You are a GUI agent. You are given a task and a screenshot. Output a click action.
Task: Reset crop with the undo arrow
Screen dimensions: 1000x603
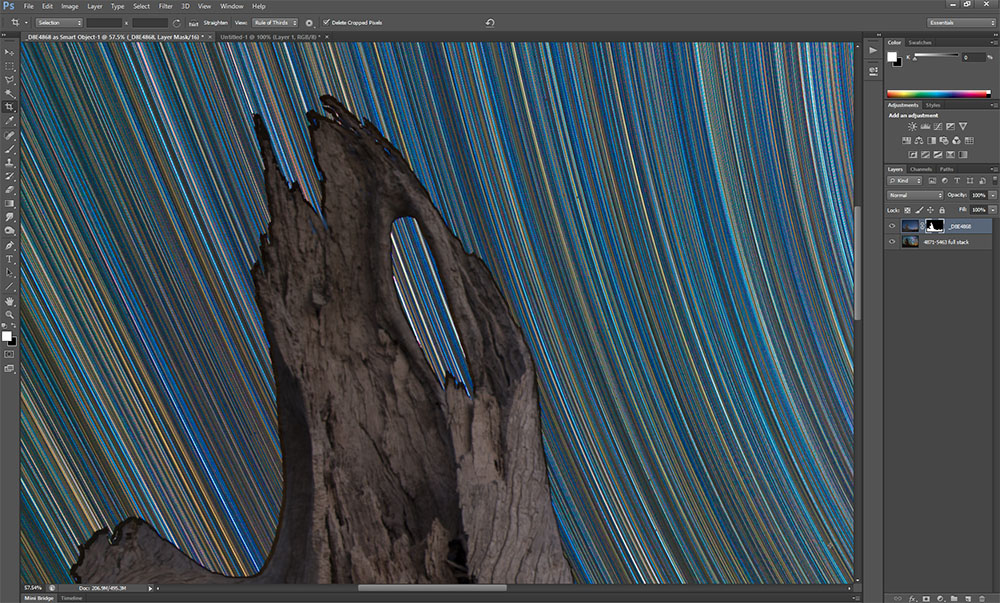[x=490, y=22]
